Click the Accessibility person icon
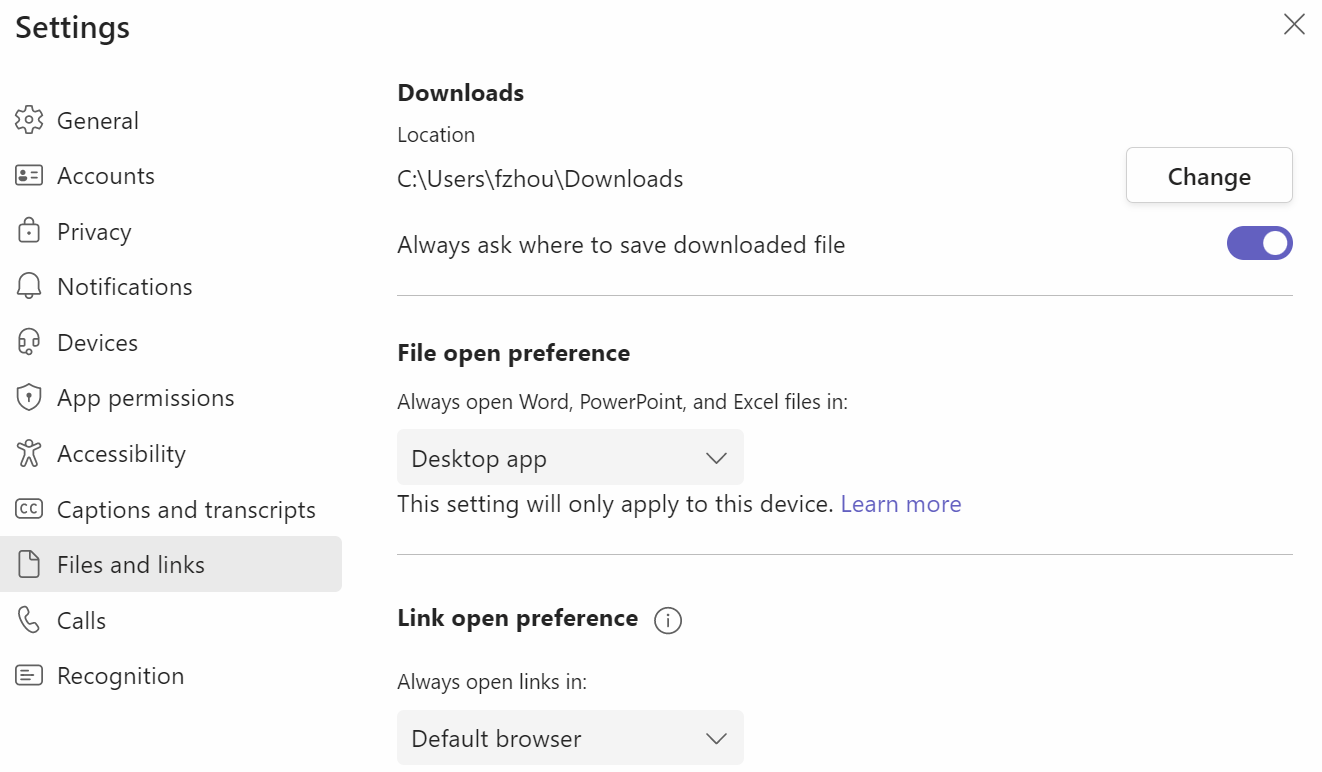1322x772 pixels. click(x=29, y=453)
